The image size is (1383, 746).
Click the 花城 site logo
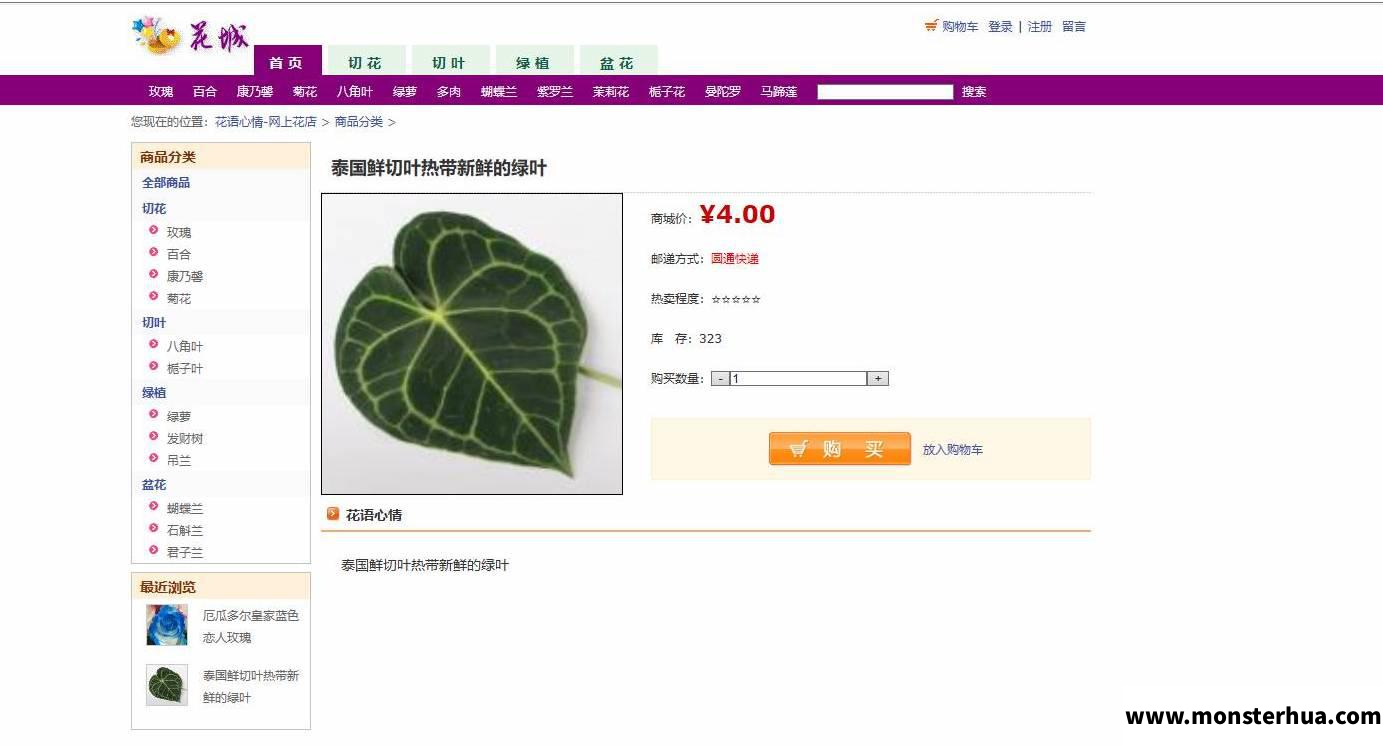pos(190,37)
